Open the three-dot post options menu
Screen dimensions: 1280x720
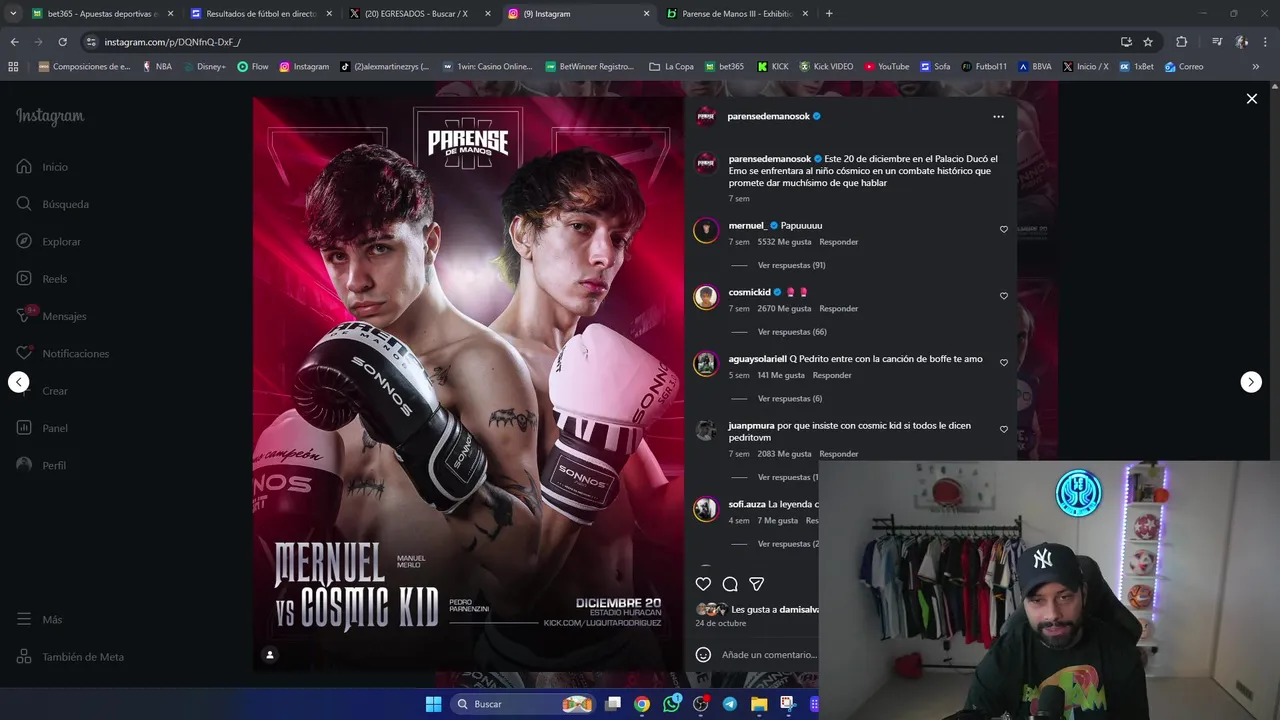tap(998, 117)
